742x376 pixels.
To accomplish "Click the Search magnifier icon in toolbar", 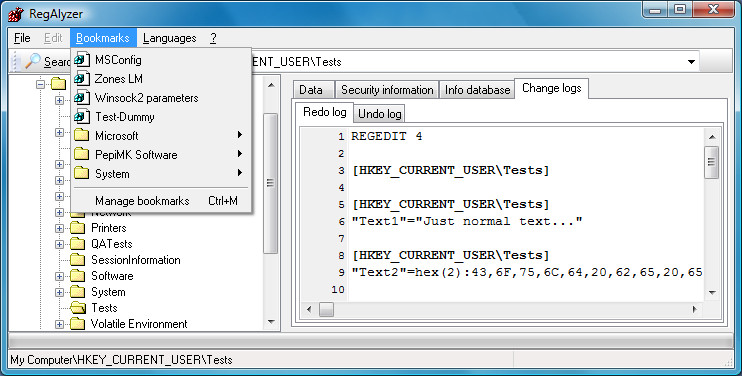I will (33, 61).
